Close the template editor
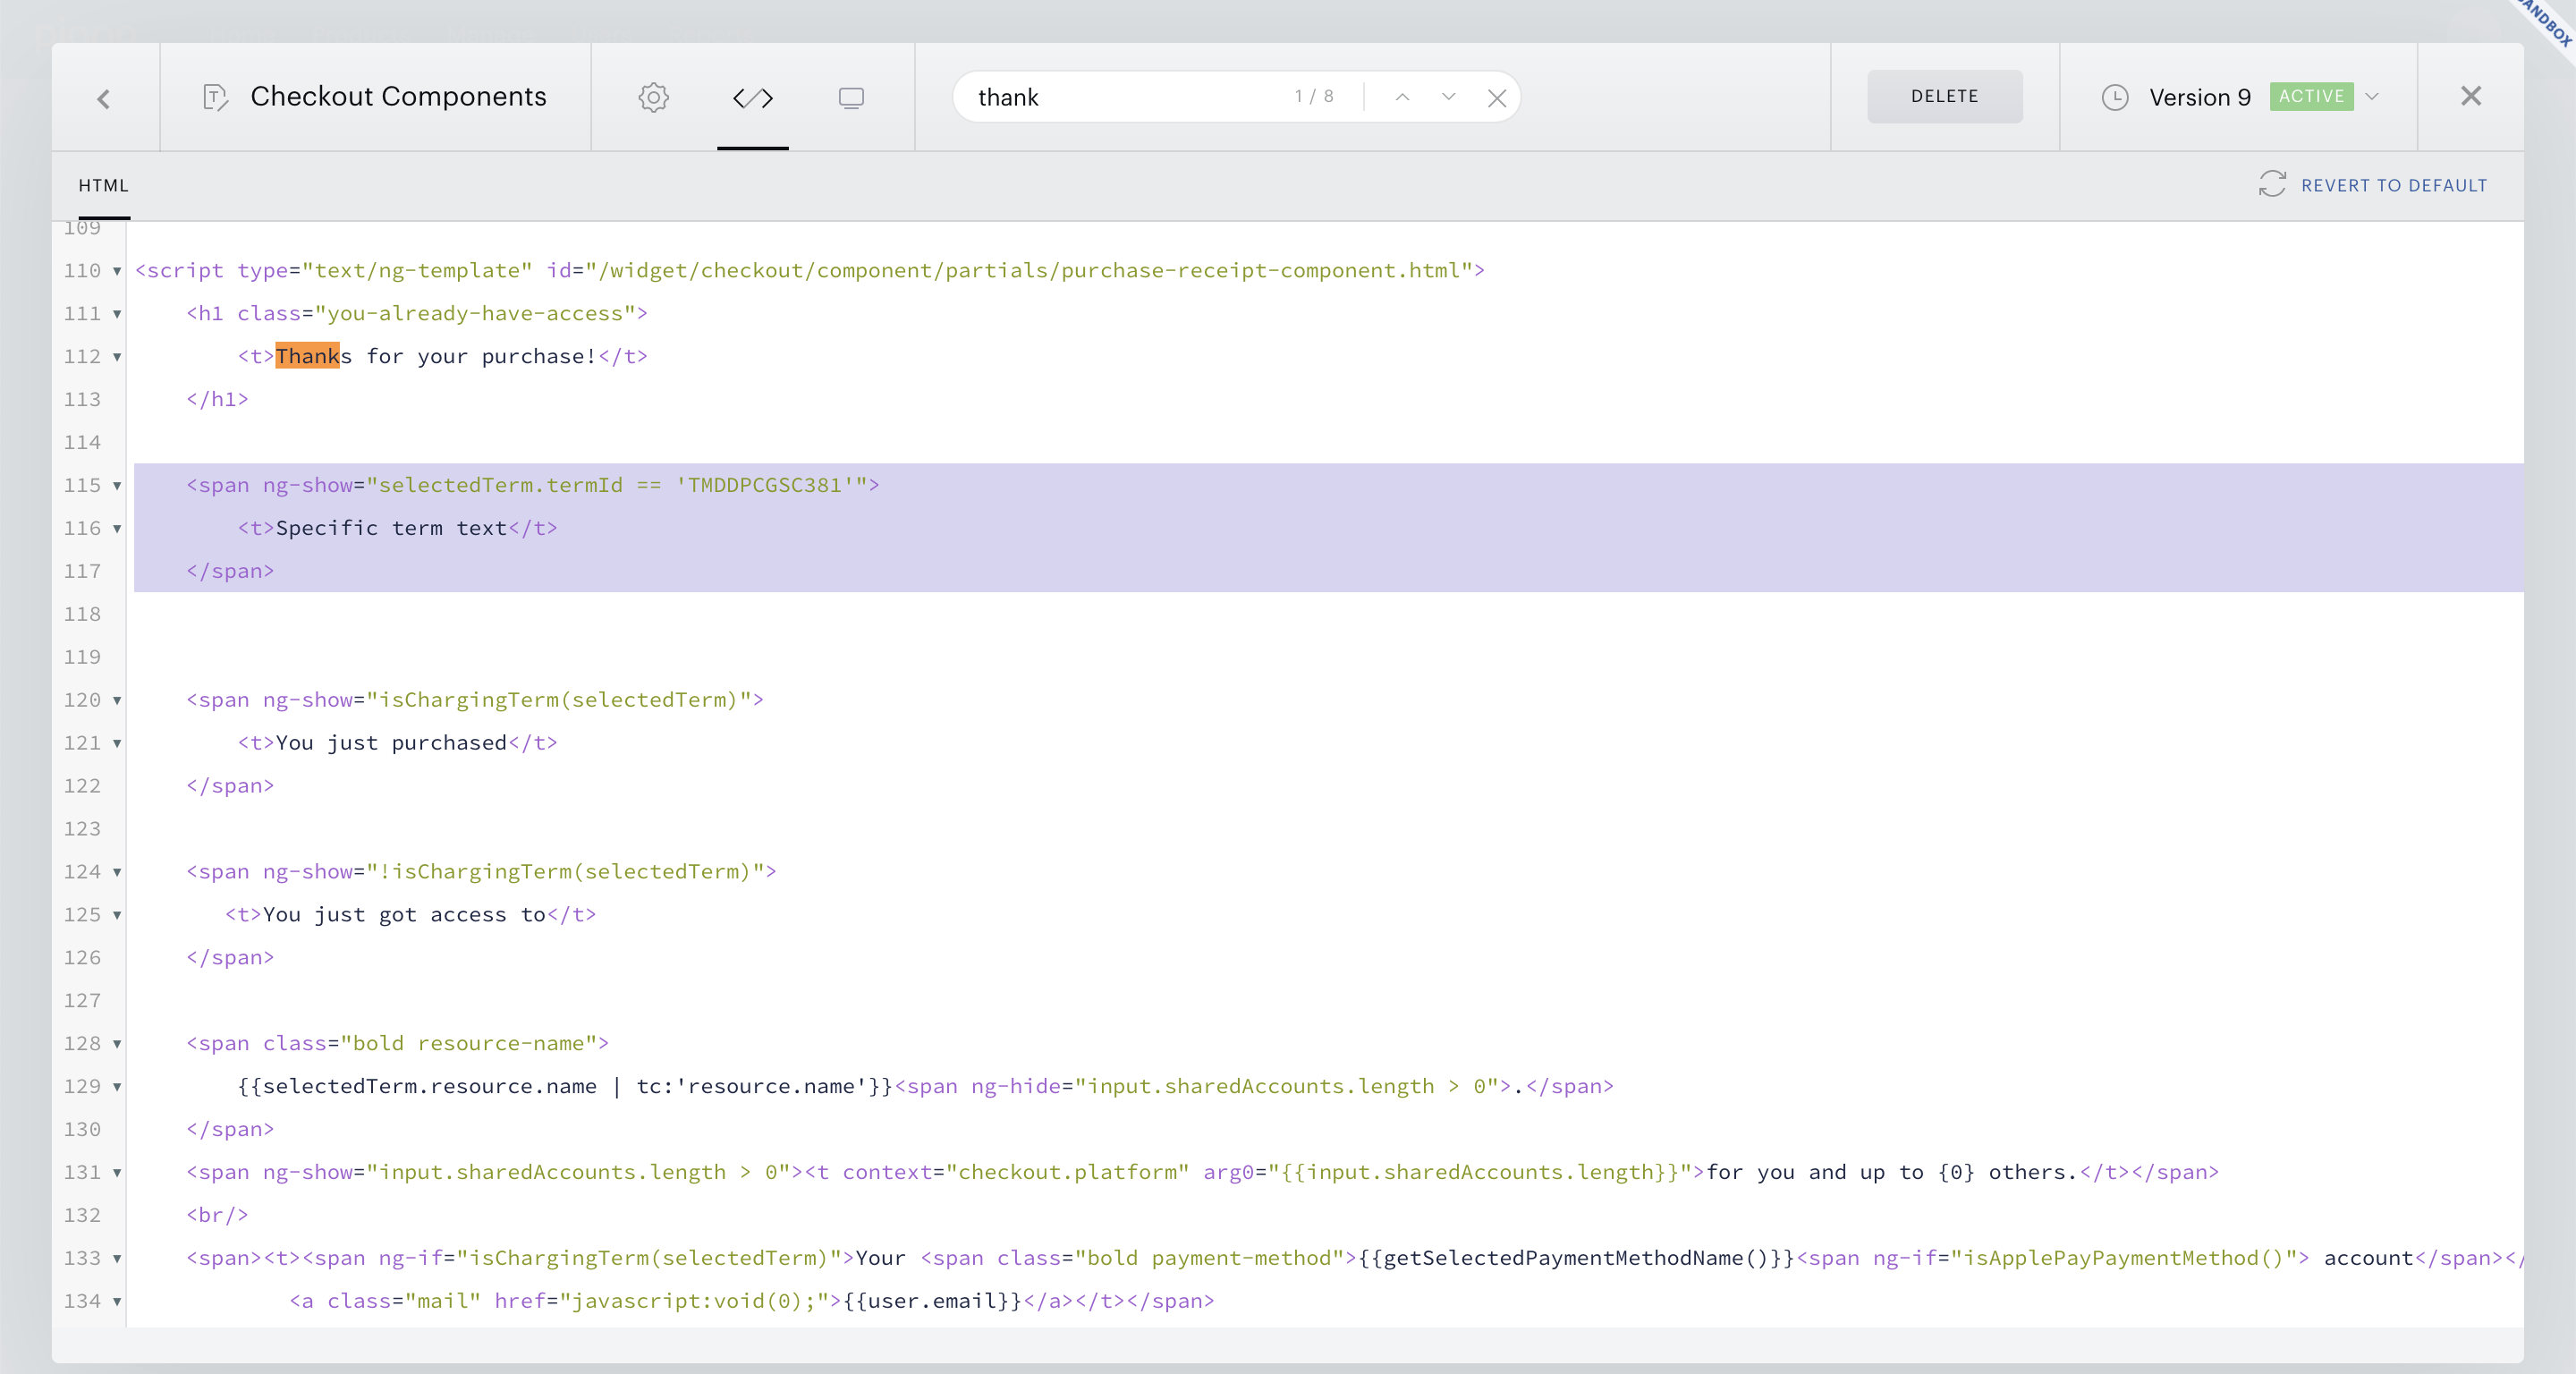This screenshot has height=1374, width=2576. pyautogui.click(x=2470, y=96)
